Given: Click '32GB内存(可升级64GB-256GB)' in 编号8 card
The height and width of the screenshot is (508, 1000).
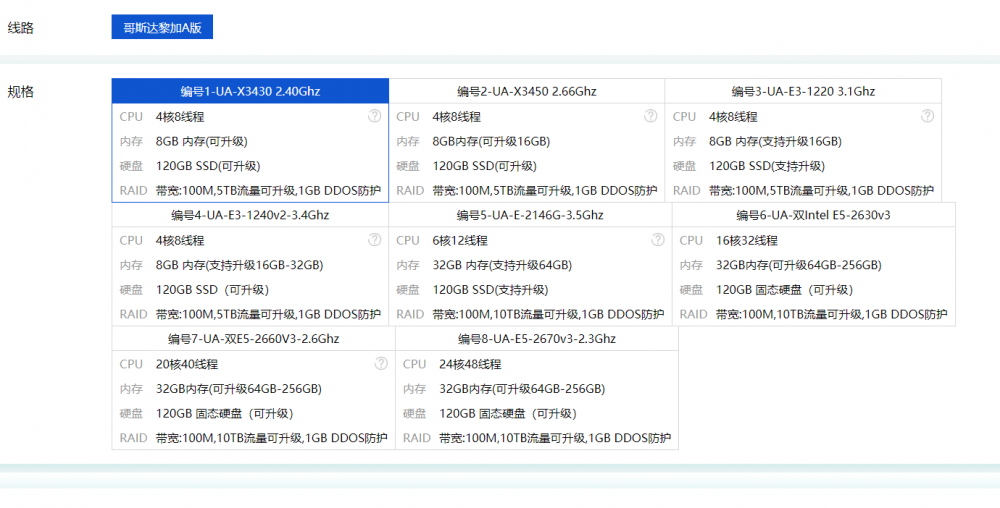Looking at the screenshot, I should pyautogui.click(x=522, y=389).
